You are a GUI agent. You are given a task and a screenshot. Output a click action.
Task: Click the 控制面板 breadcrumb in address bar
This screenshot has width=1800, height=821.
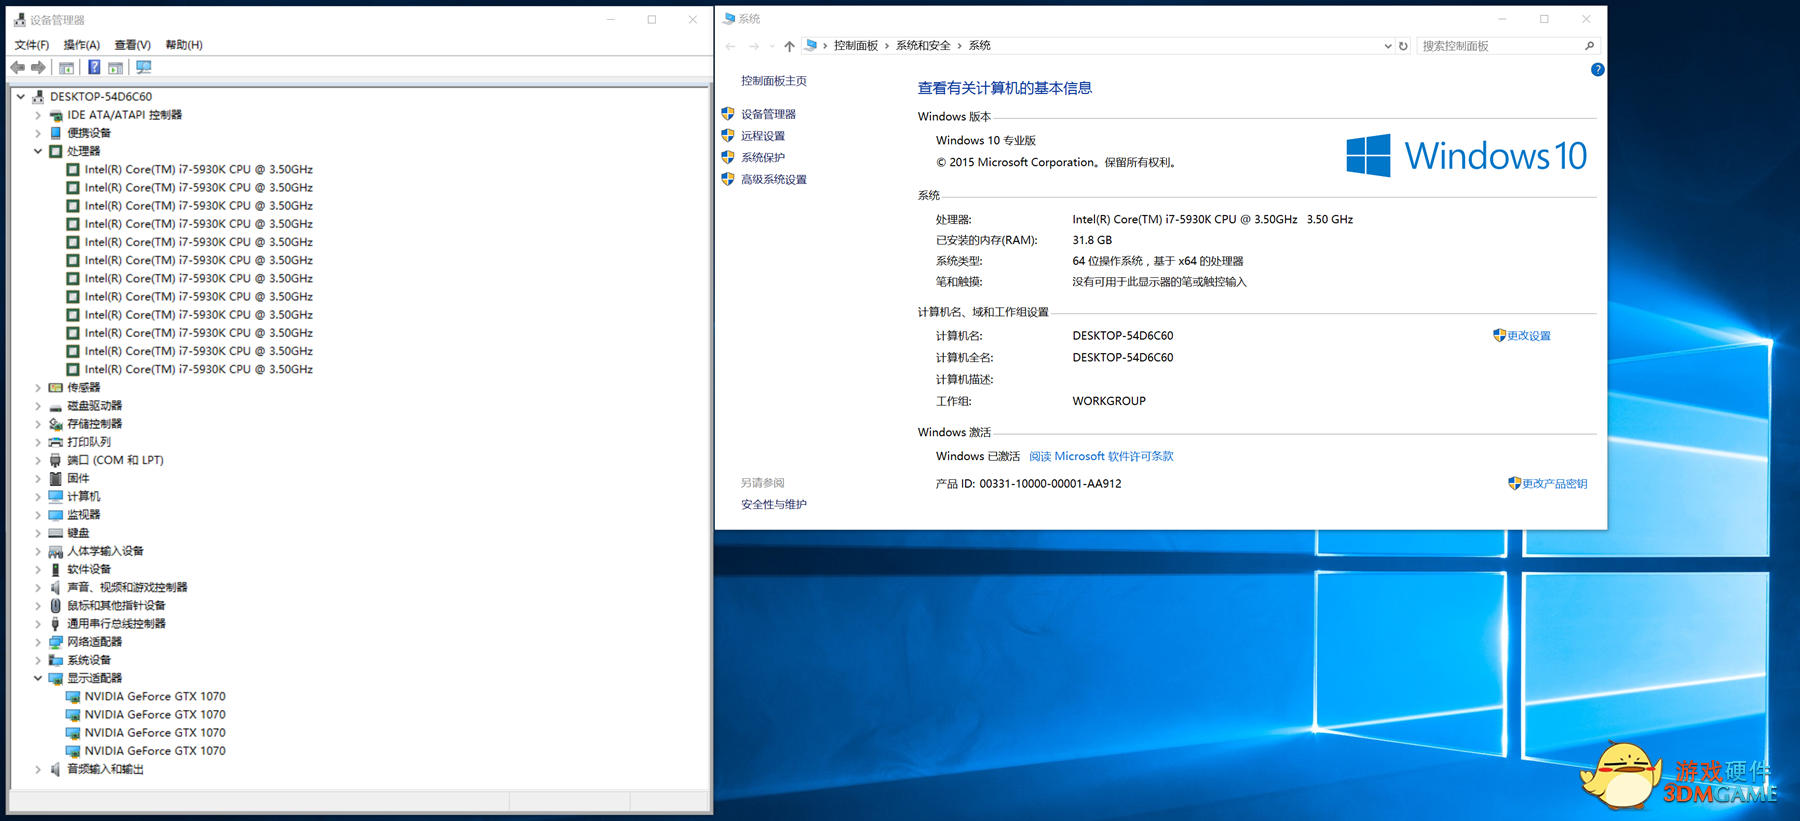pyautogui.click(x=856, y=46)
